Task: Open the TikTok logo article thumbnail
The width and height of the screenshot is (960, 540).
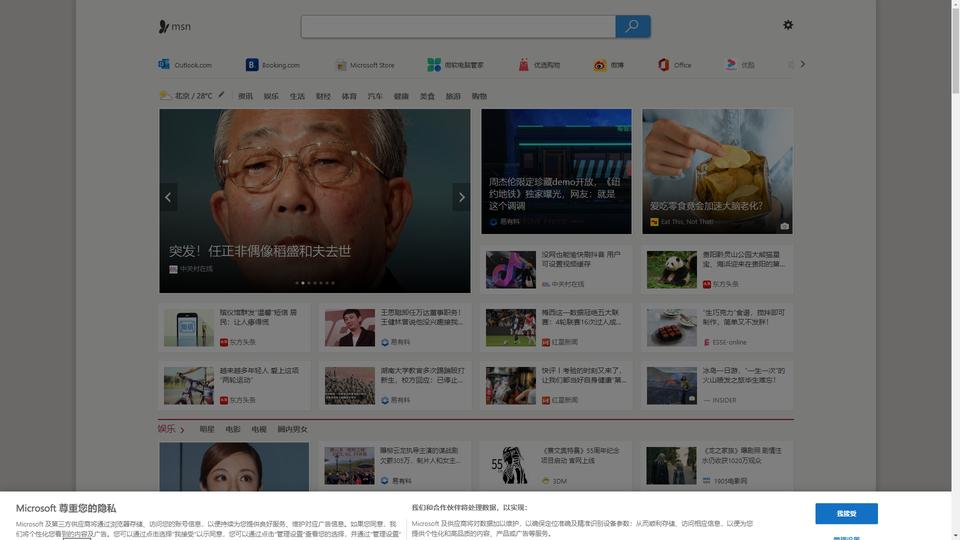Action: coord(511,269)
